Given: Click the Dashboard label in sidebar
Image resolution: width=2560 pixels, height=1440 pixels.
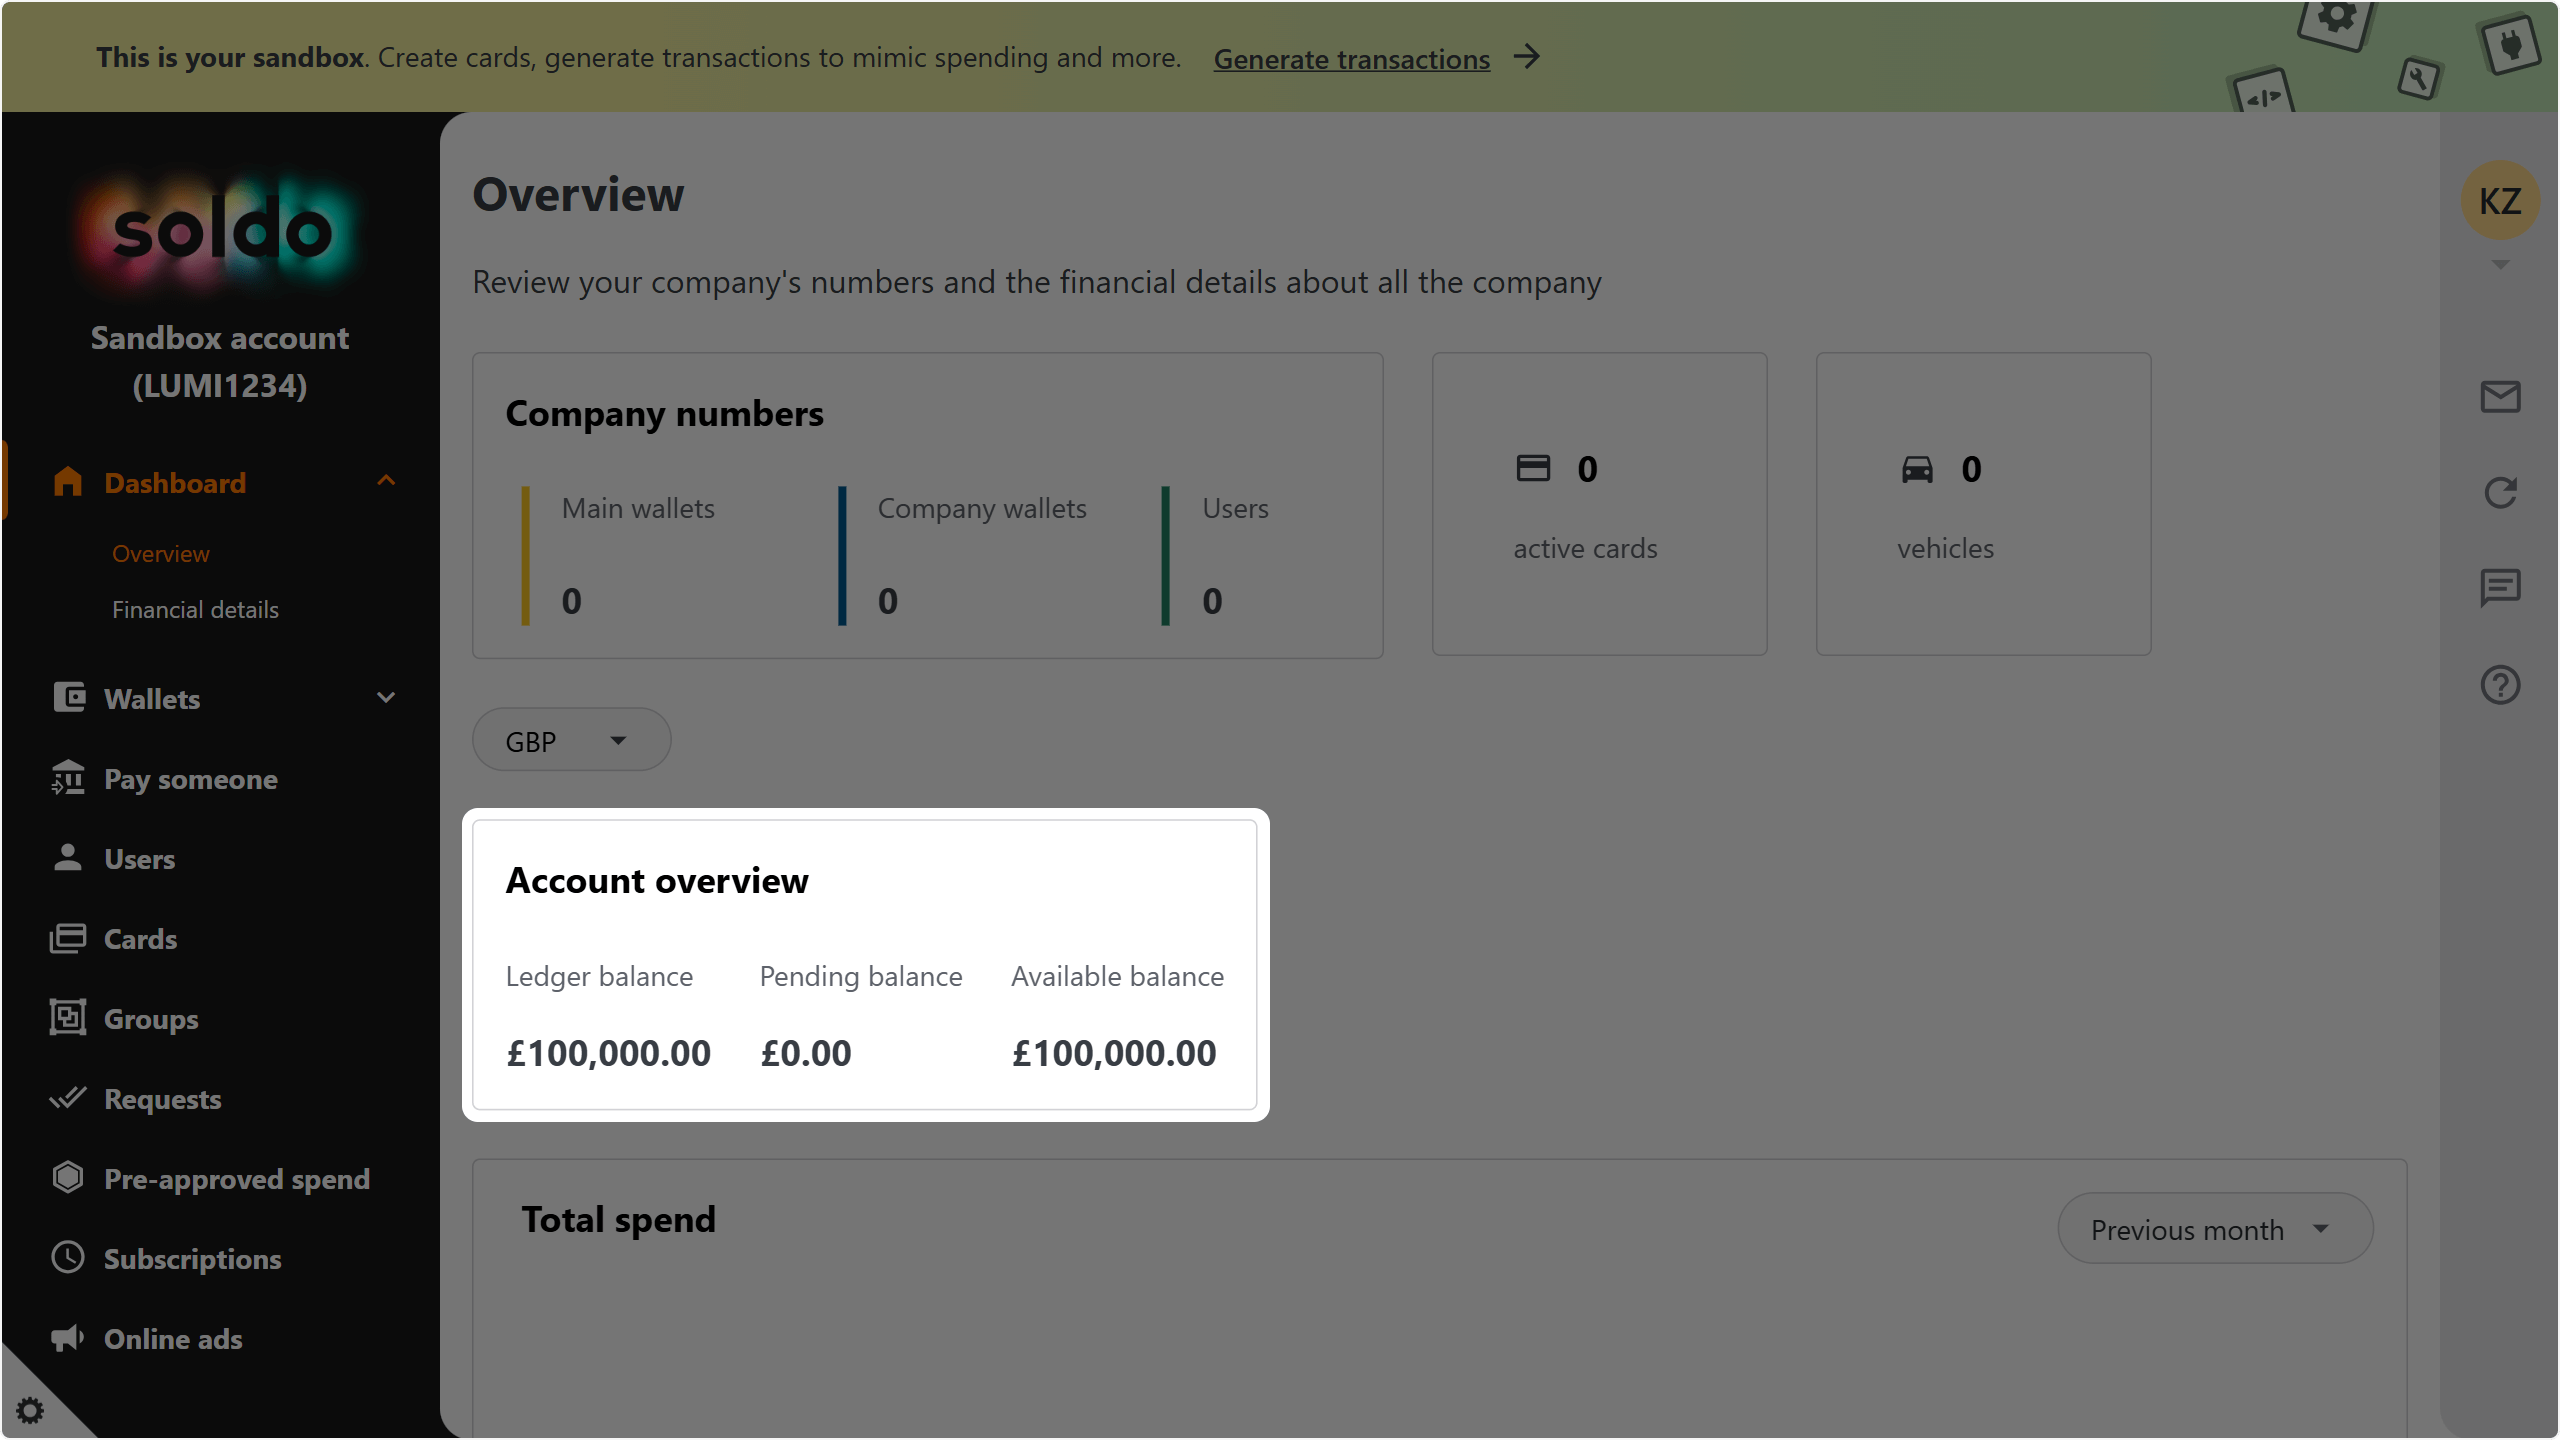Looking at the screenshot, I should coord(175,483).
